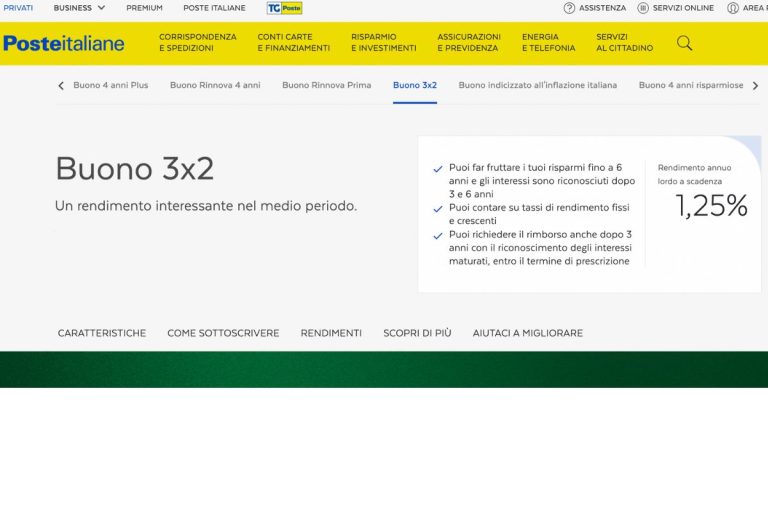Screen dimensions: 768x512
Task: Open Conti Carte e Finanziamenti menu
Action: click(293, 43)
